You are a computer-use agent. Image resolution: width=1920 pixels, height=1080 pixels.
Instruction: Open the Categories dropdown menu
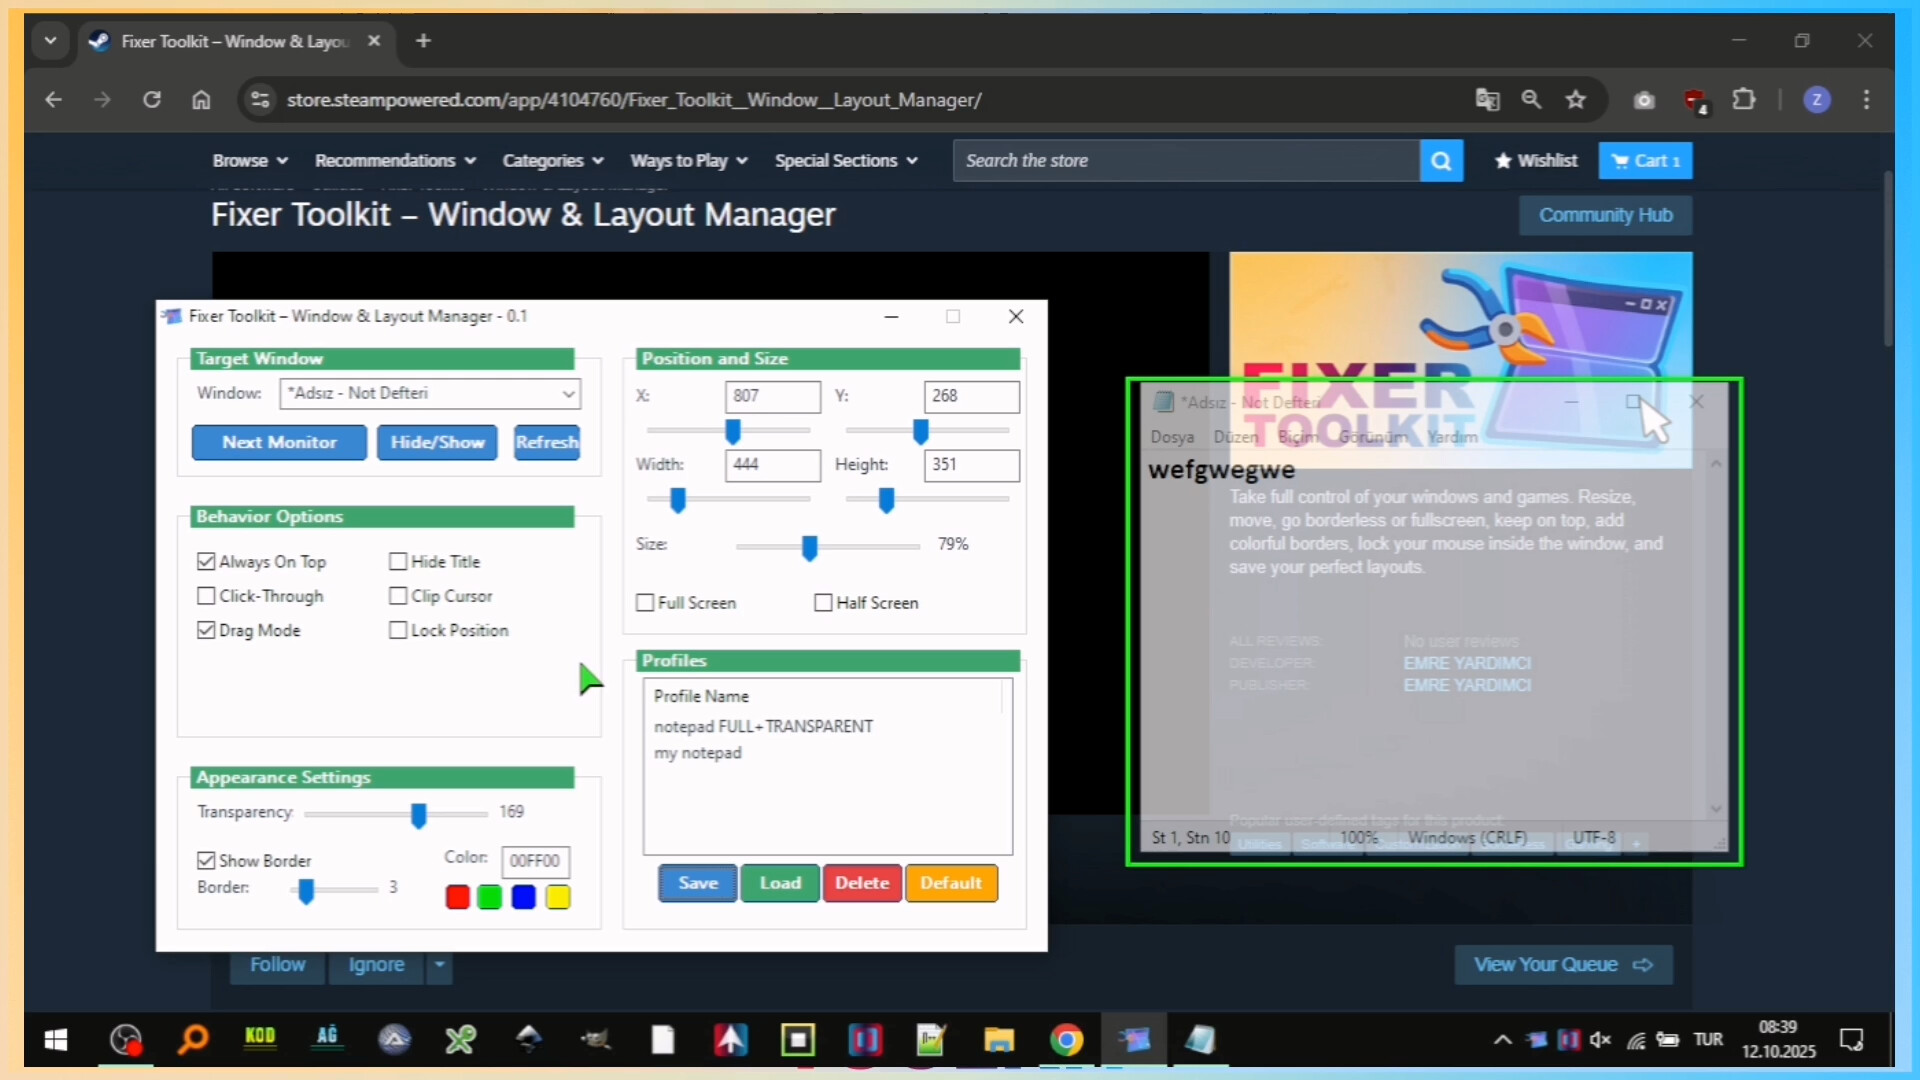click(552, 161)
